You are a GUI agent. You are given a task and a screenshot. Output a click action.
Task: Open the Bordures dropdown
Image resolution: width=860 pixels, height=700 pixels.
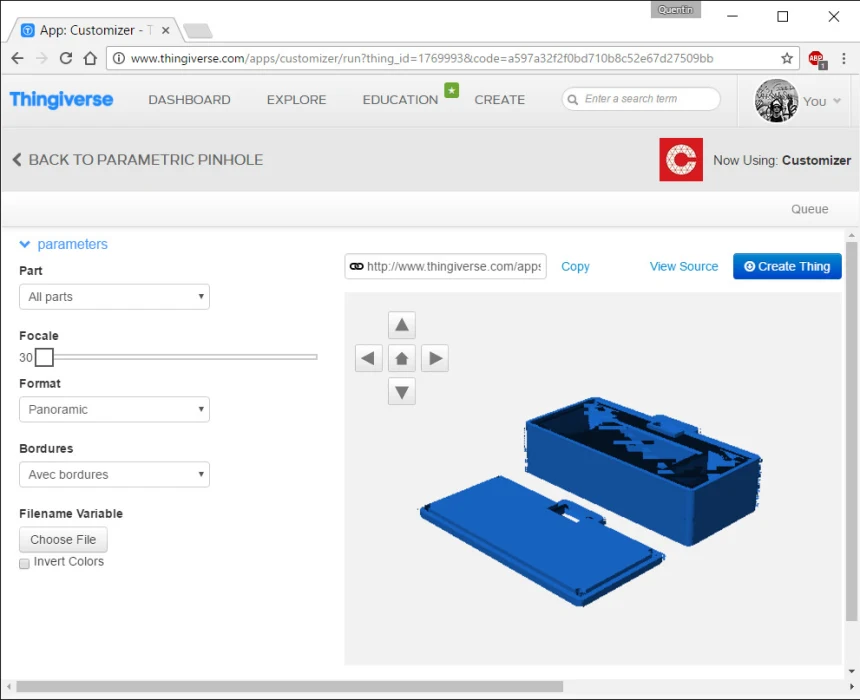click(113, 474)
